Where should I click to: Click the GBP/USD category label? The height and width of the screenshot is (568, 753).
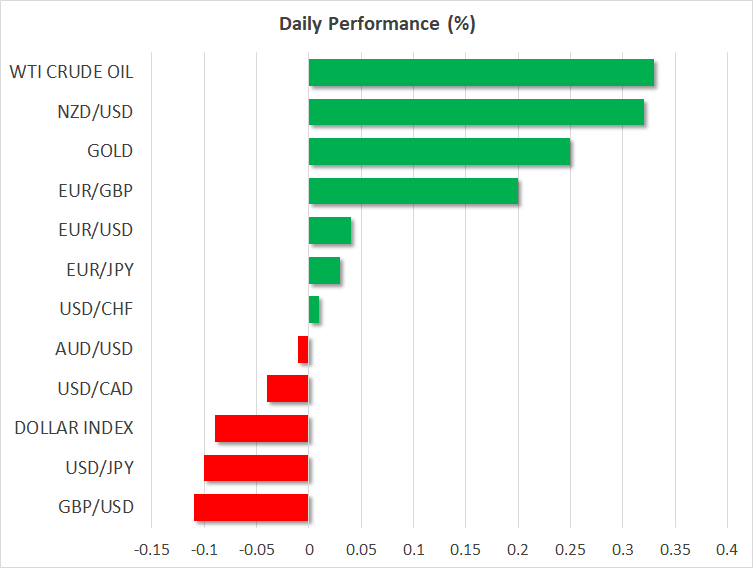[95, 507]
